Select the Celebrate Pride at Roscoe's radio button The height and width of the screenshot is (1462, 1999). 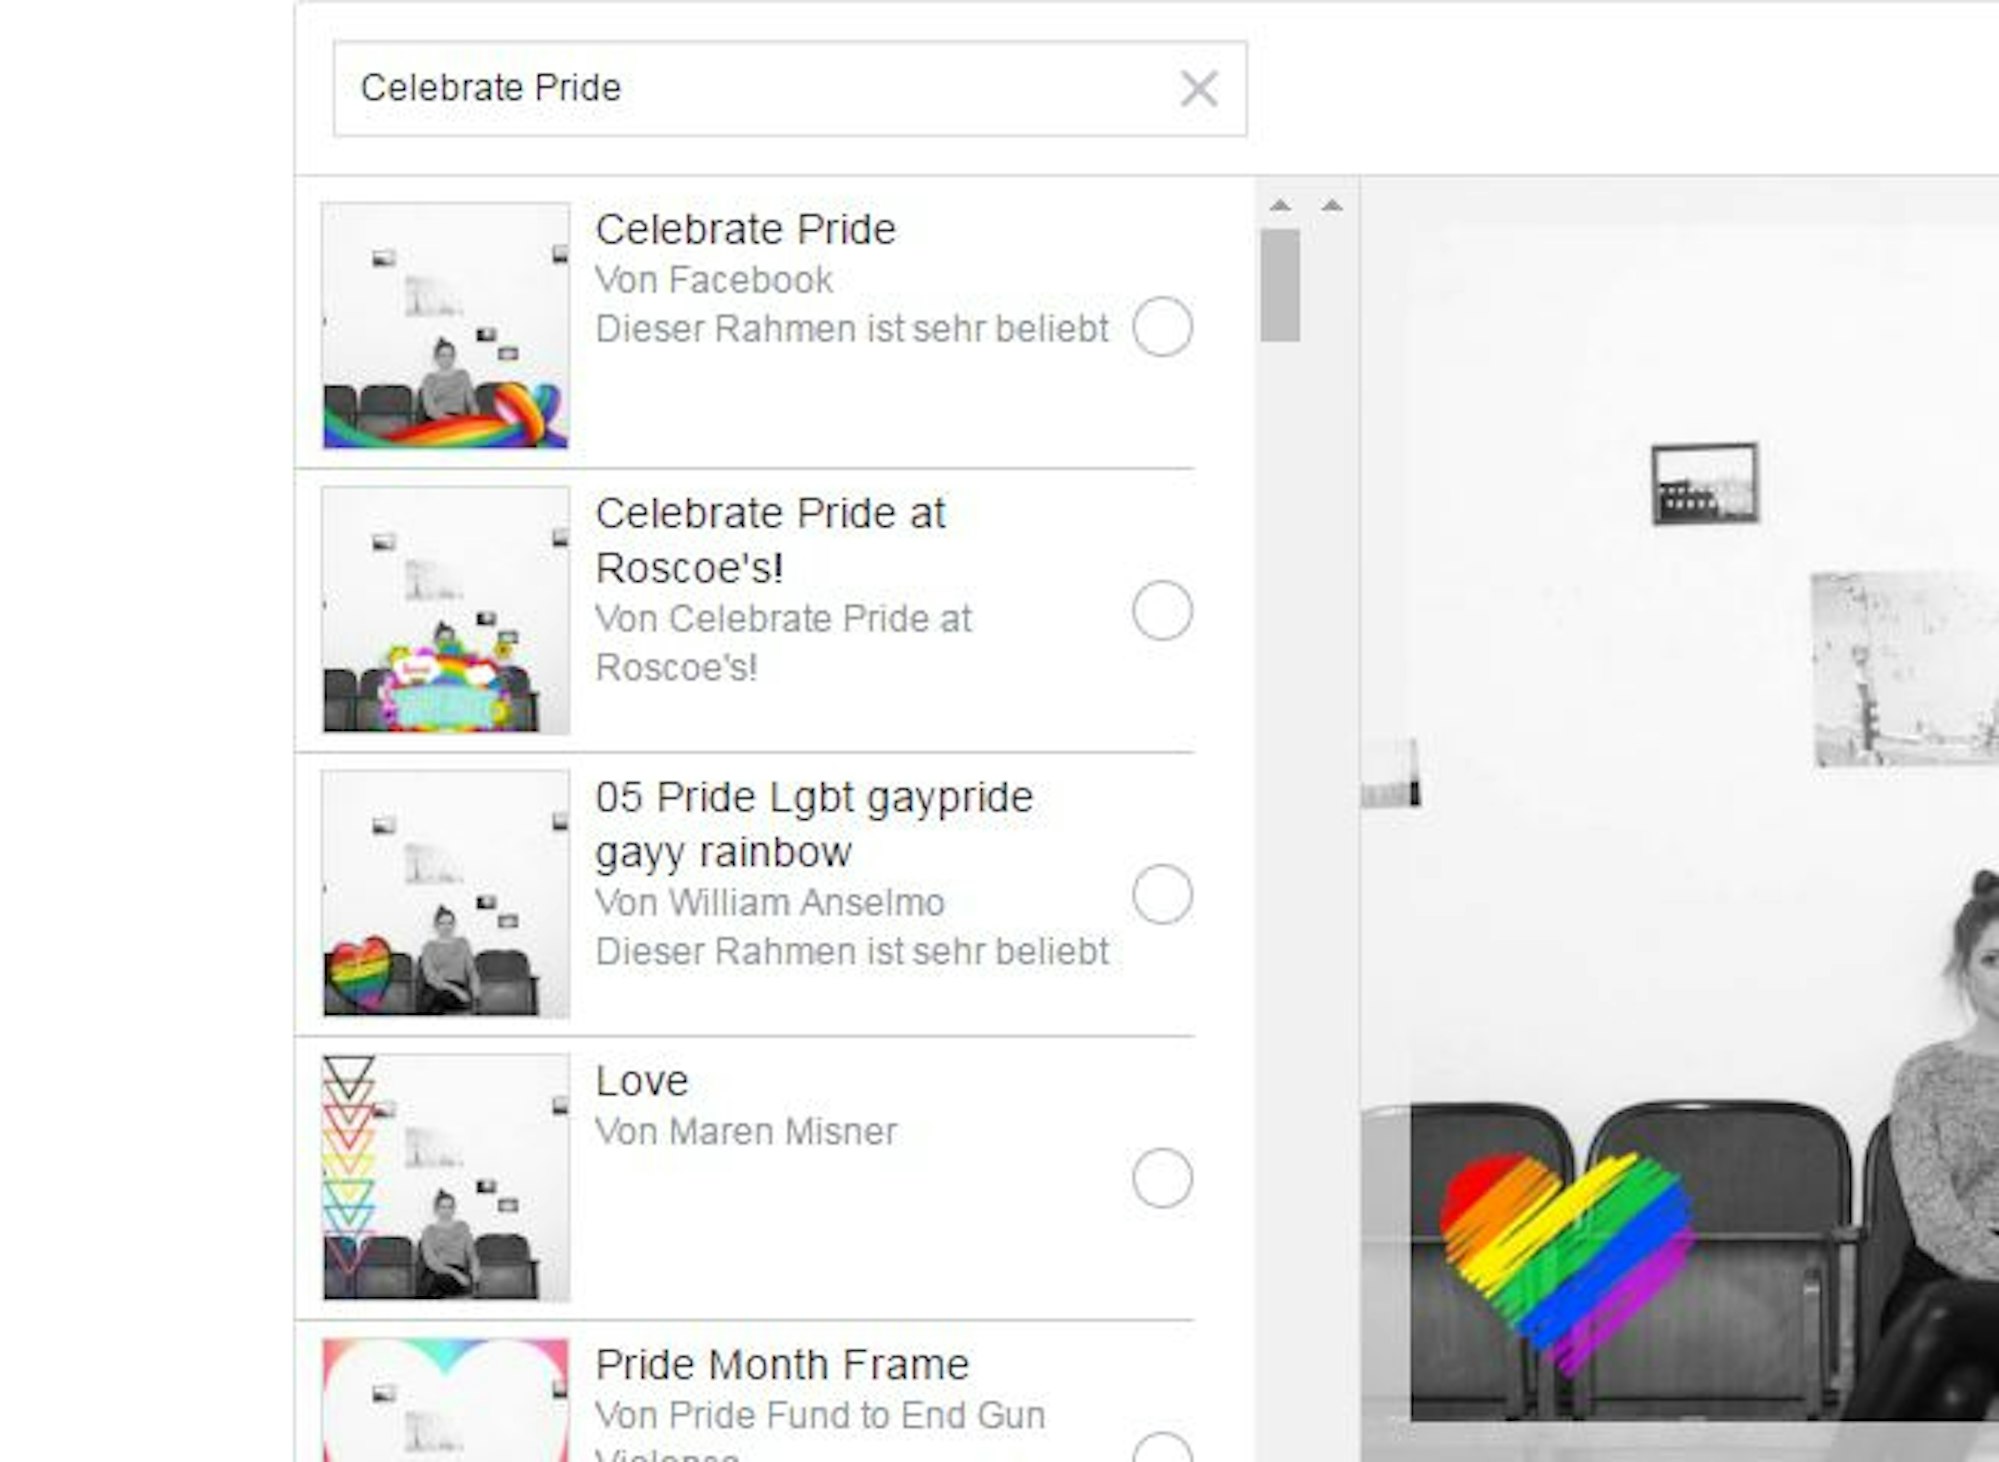1162,610
